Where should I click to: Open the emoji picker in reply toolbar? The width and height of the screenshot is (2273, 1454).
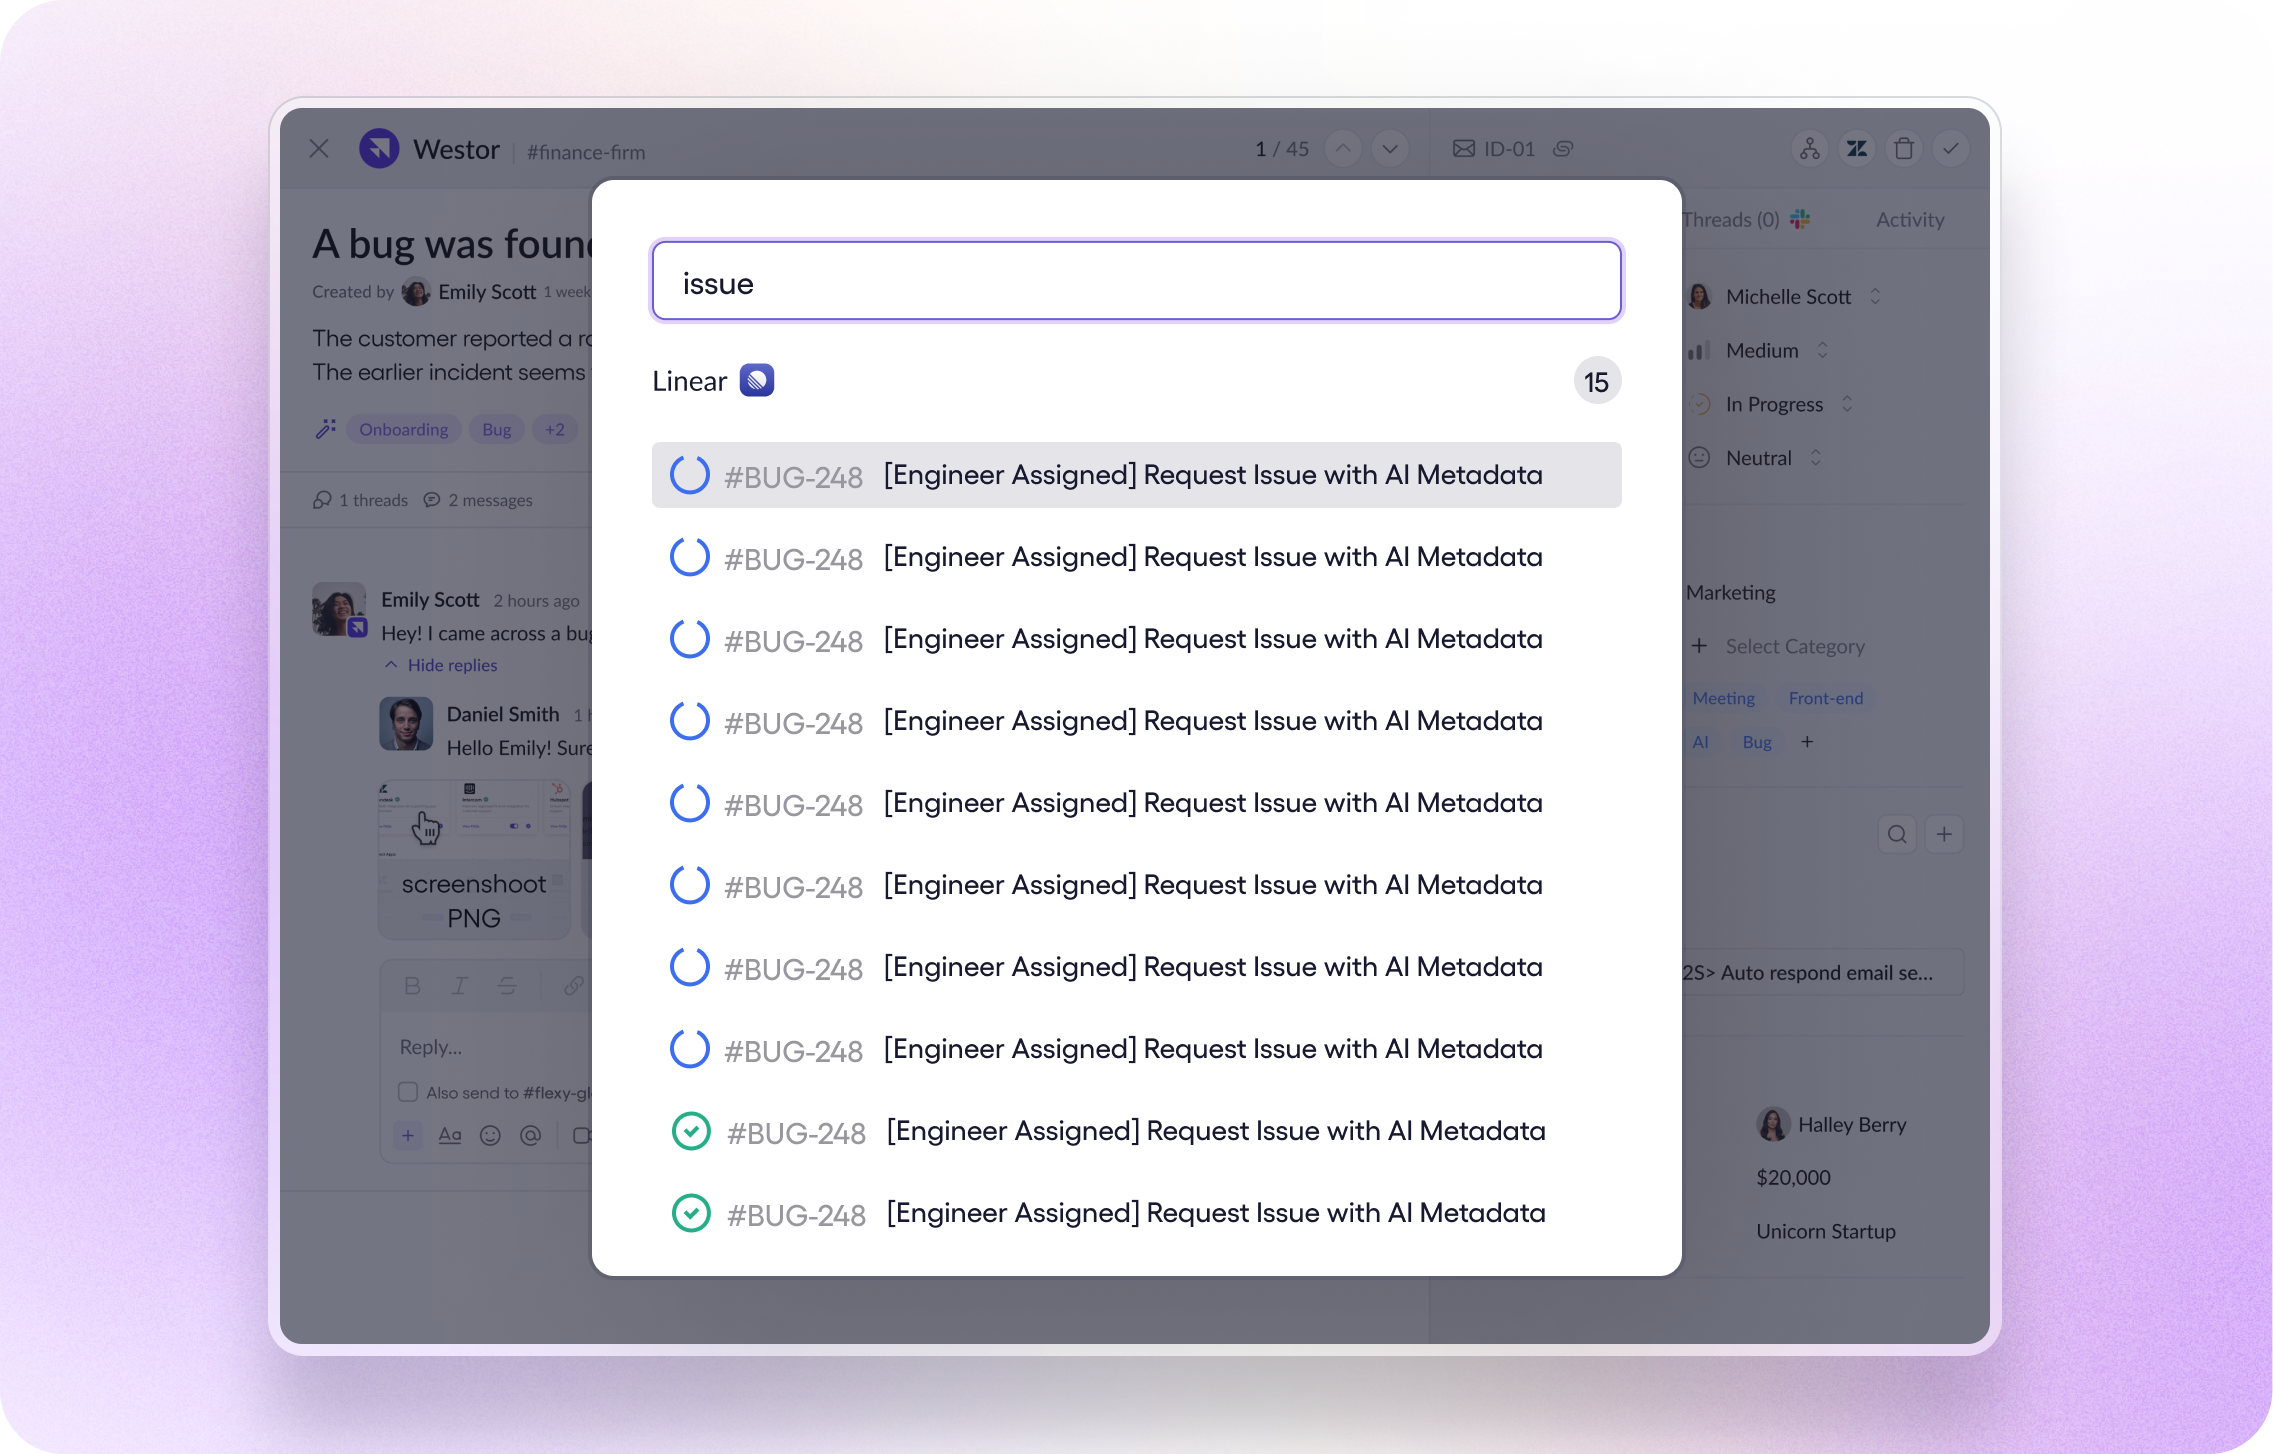pos(490,1135)
